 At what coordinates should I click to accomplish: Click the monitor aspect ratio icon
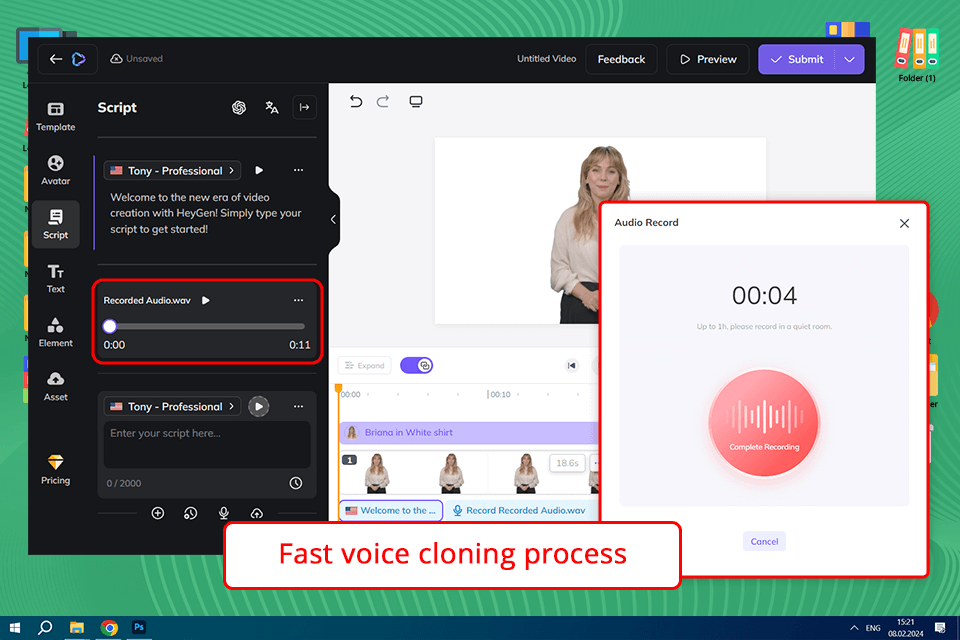coord(416,102)
